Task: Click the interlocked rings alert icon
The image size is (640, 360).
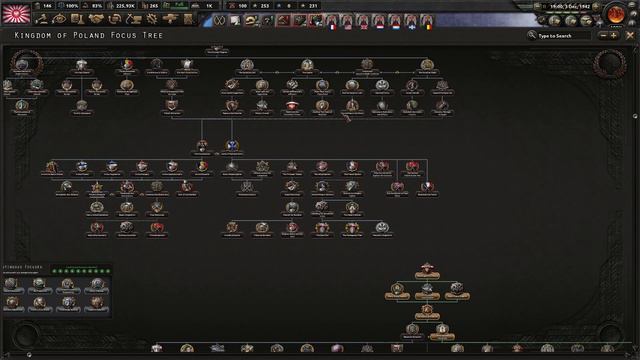Action: click(x=219, y=20)
